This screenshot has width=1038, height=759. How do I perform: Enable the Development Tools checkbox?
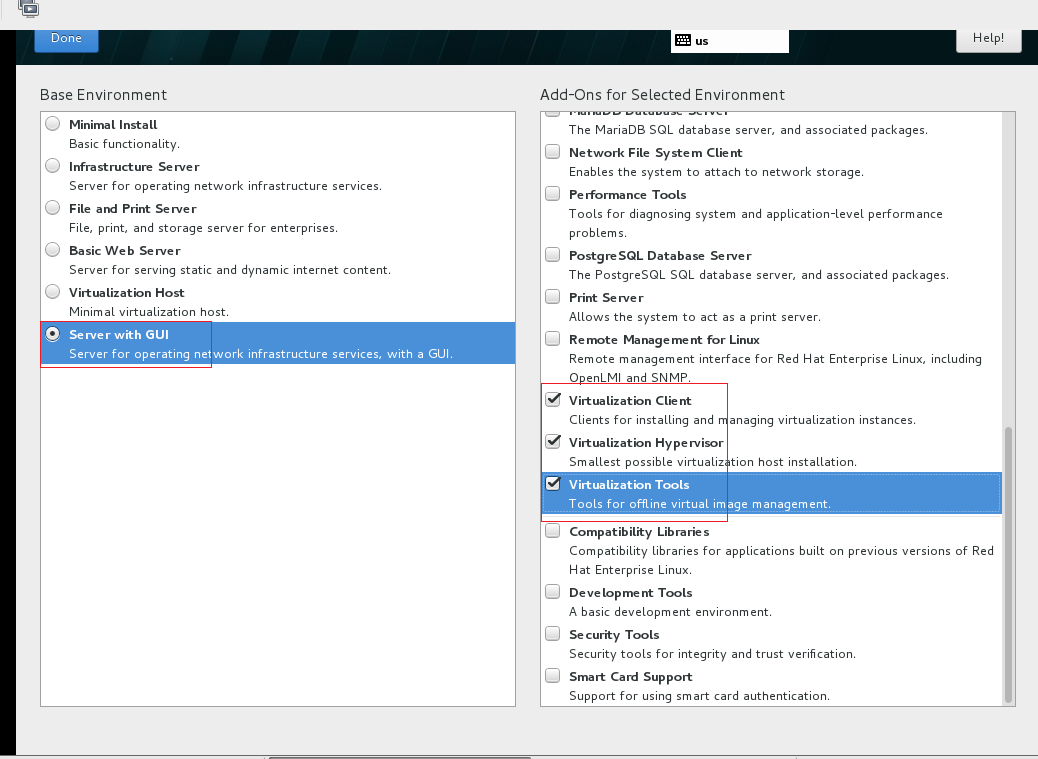click(x=552, y=592)
